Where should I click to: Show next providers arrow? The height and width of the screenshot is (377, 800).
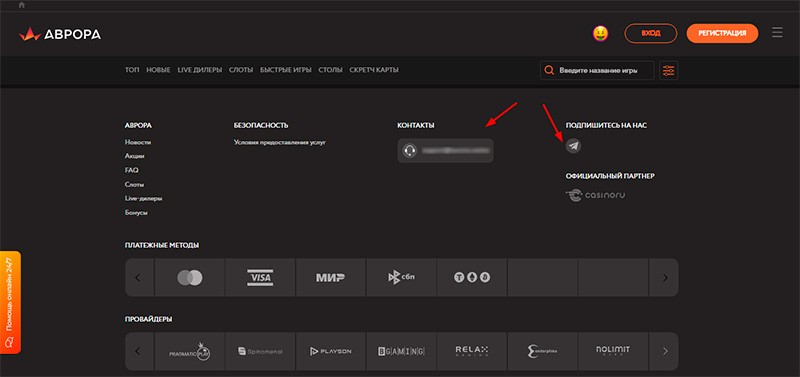point(664,351)
